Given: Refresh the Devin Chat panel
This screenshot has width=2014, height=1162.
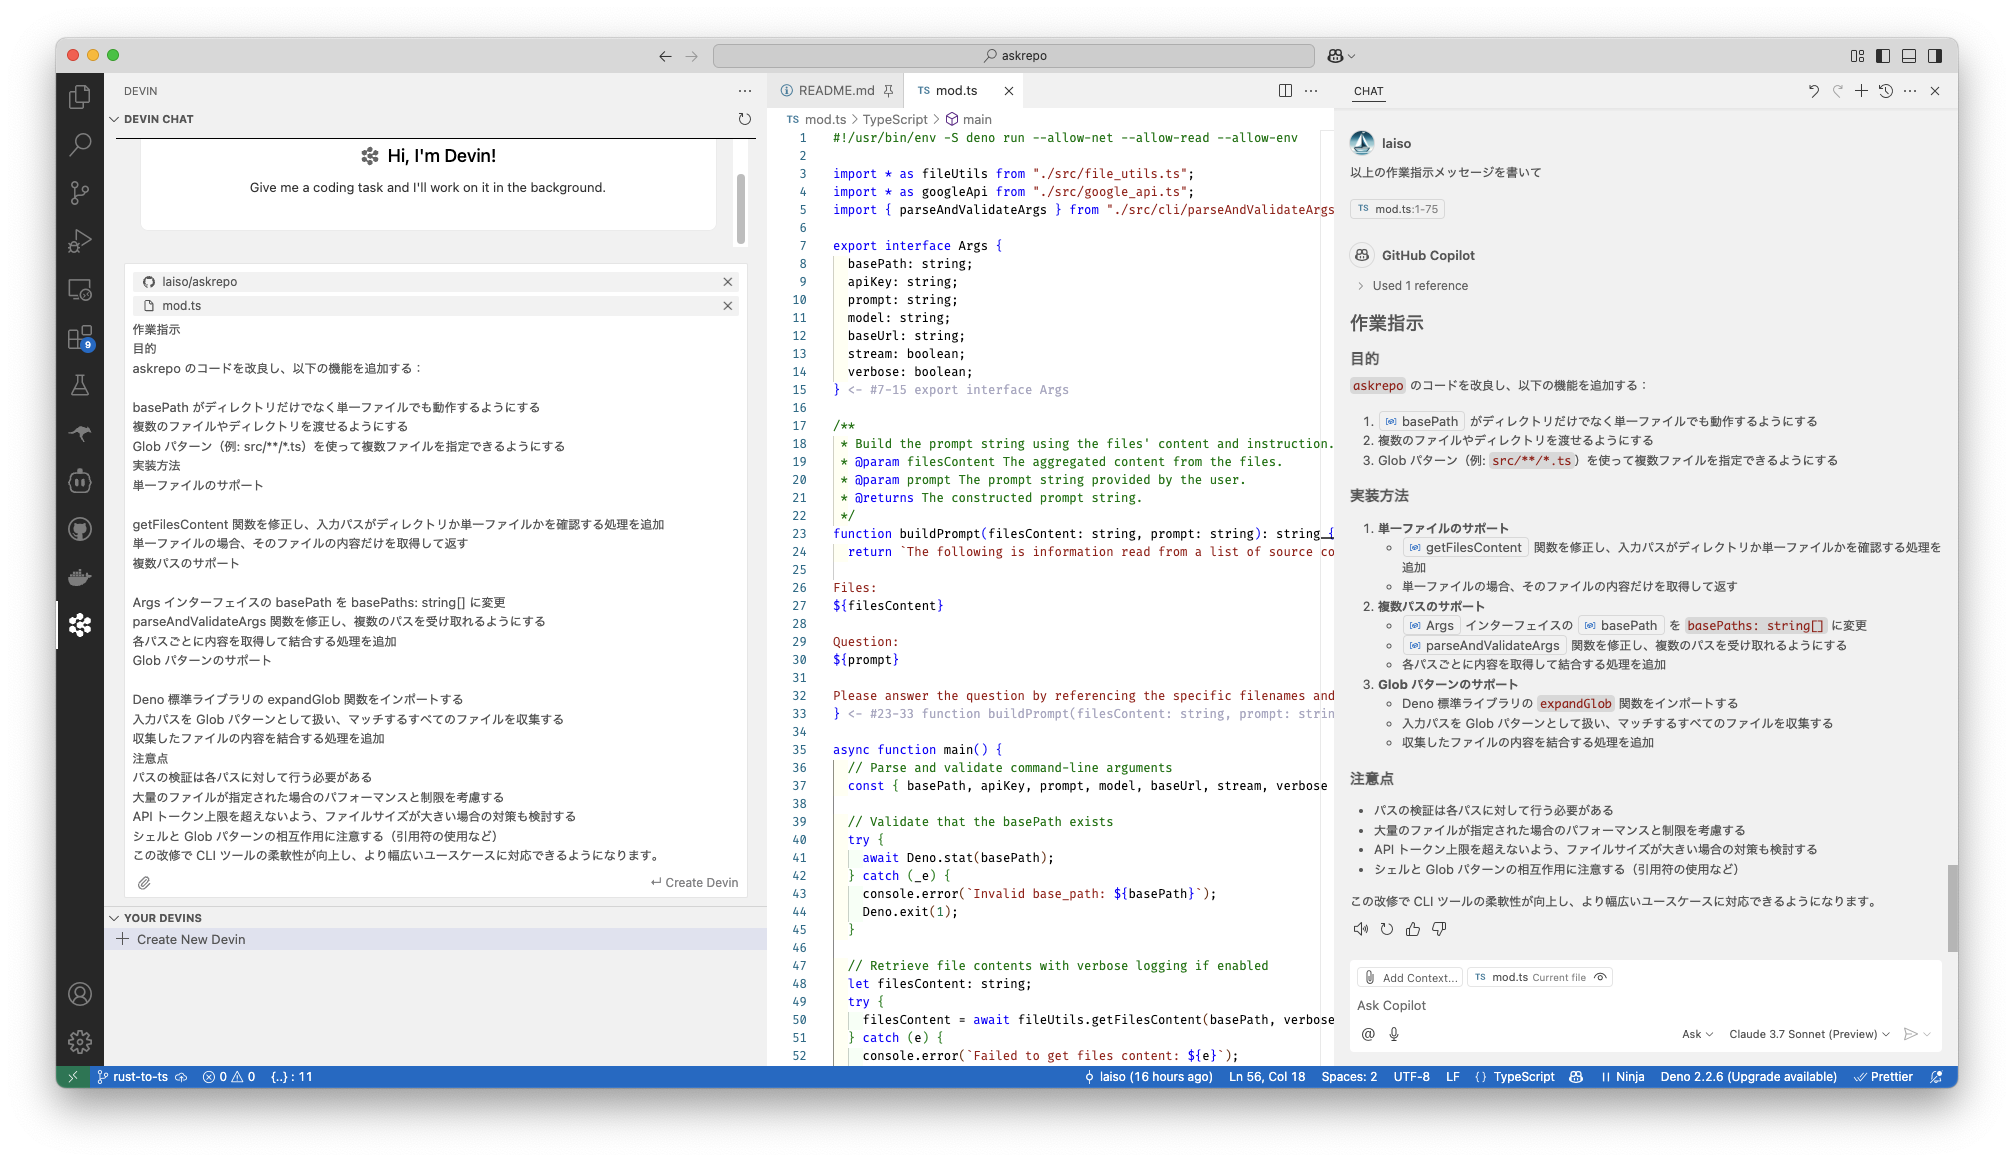Looking at the screenshot, I should (744, 119).
